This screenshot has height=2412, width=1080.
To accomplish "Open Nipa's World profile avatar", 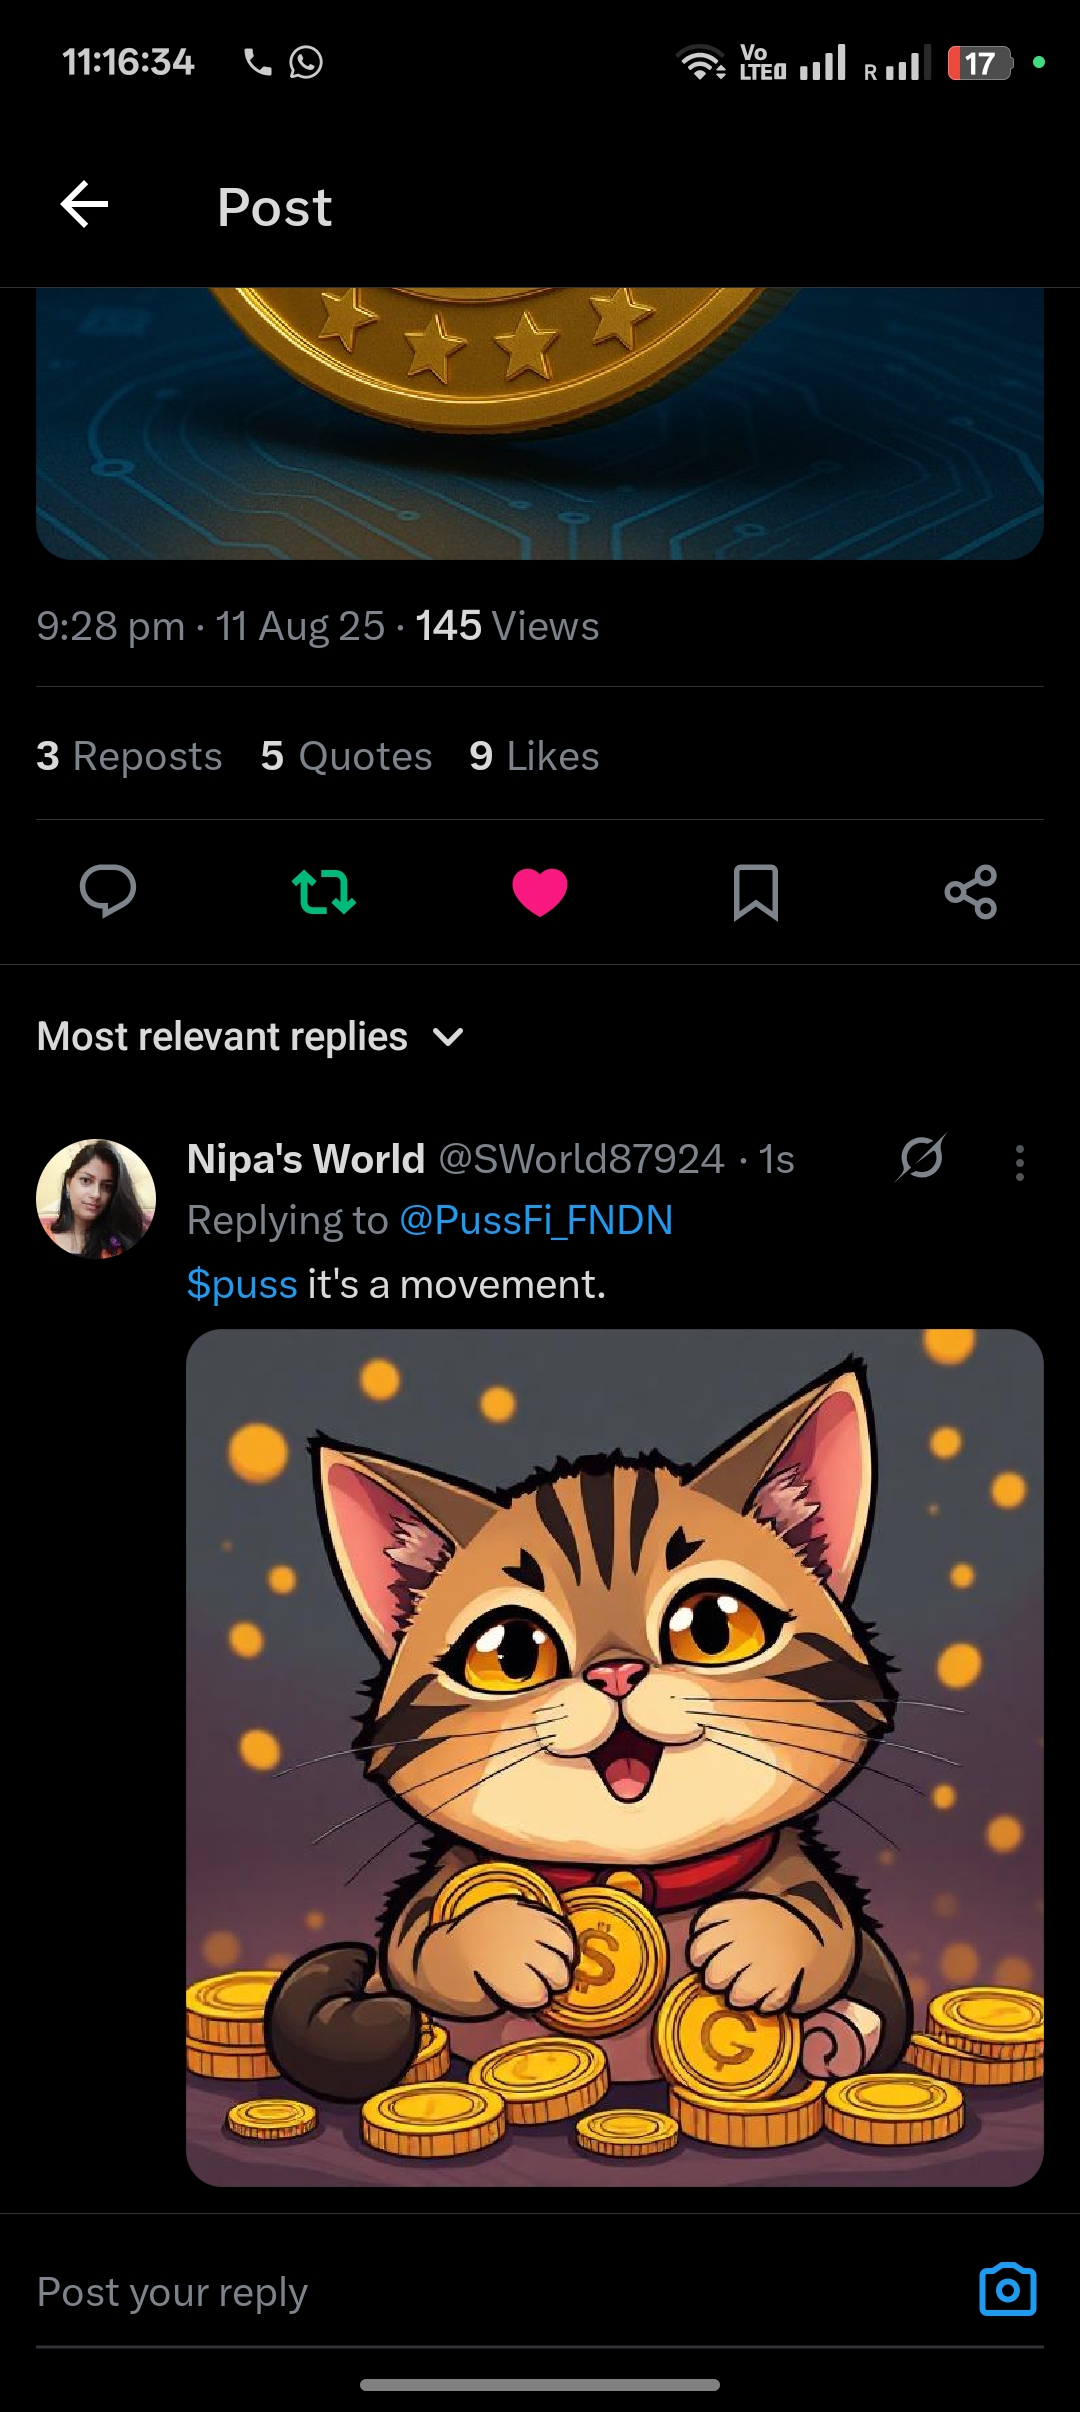I will coord(96,1198).
